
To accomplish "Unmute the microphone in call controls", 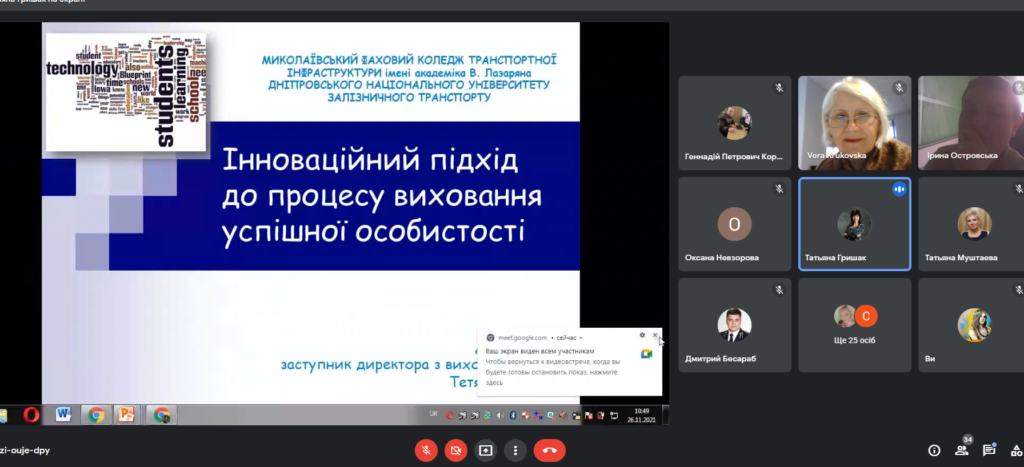I will tap(426, 450).
